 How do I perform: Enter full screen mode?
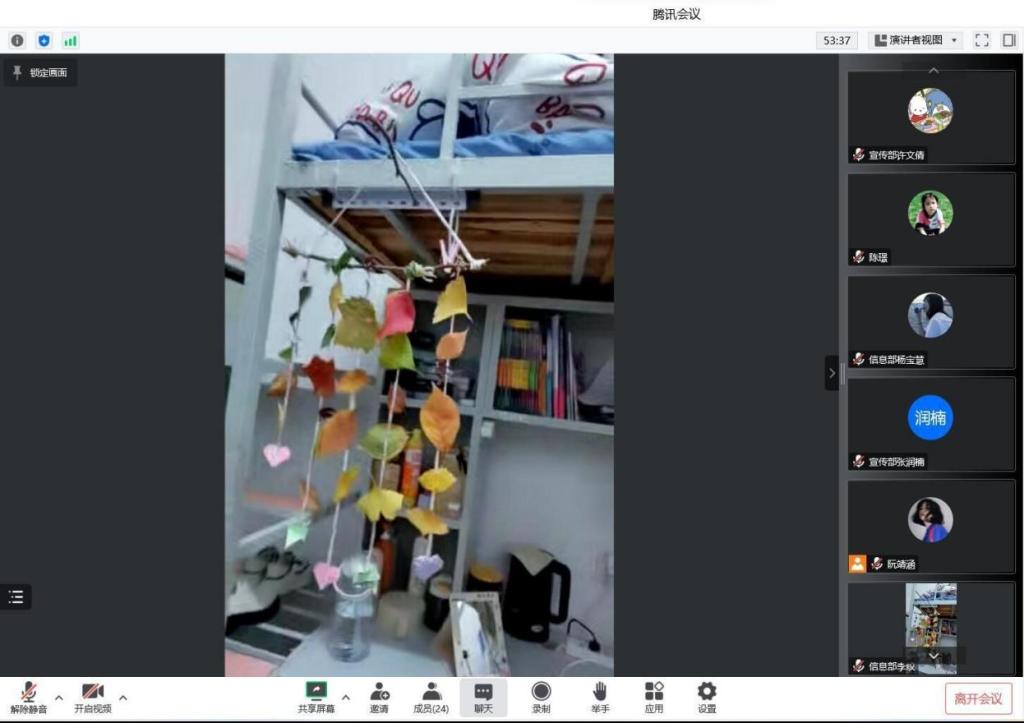pos(981,40)
